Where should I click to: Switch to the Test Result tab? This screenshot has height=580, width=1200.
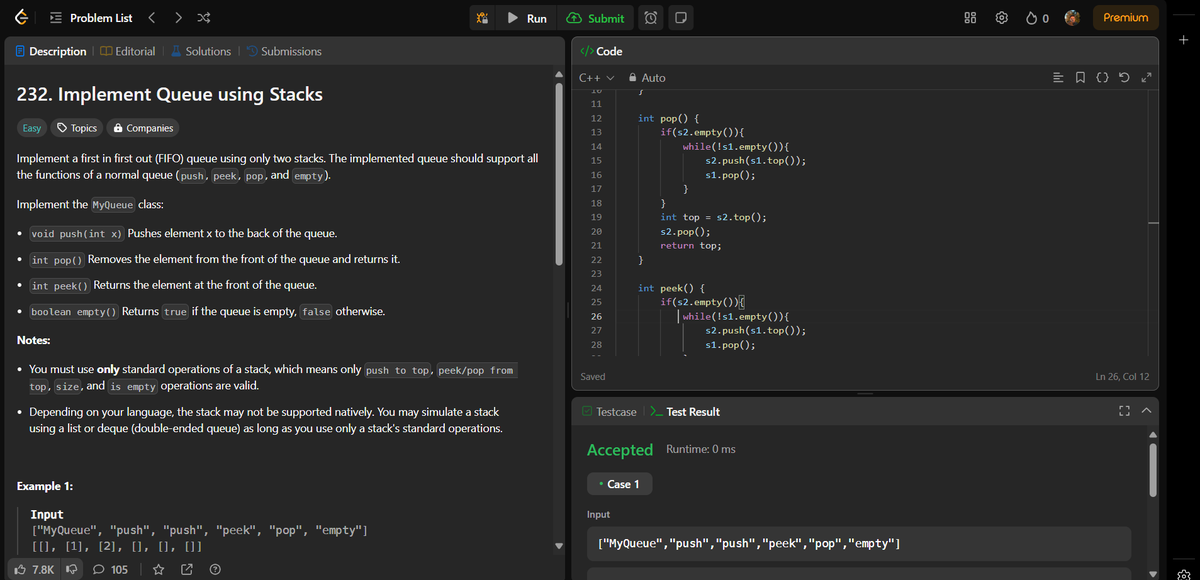click(684, 411)
